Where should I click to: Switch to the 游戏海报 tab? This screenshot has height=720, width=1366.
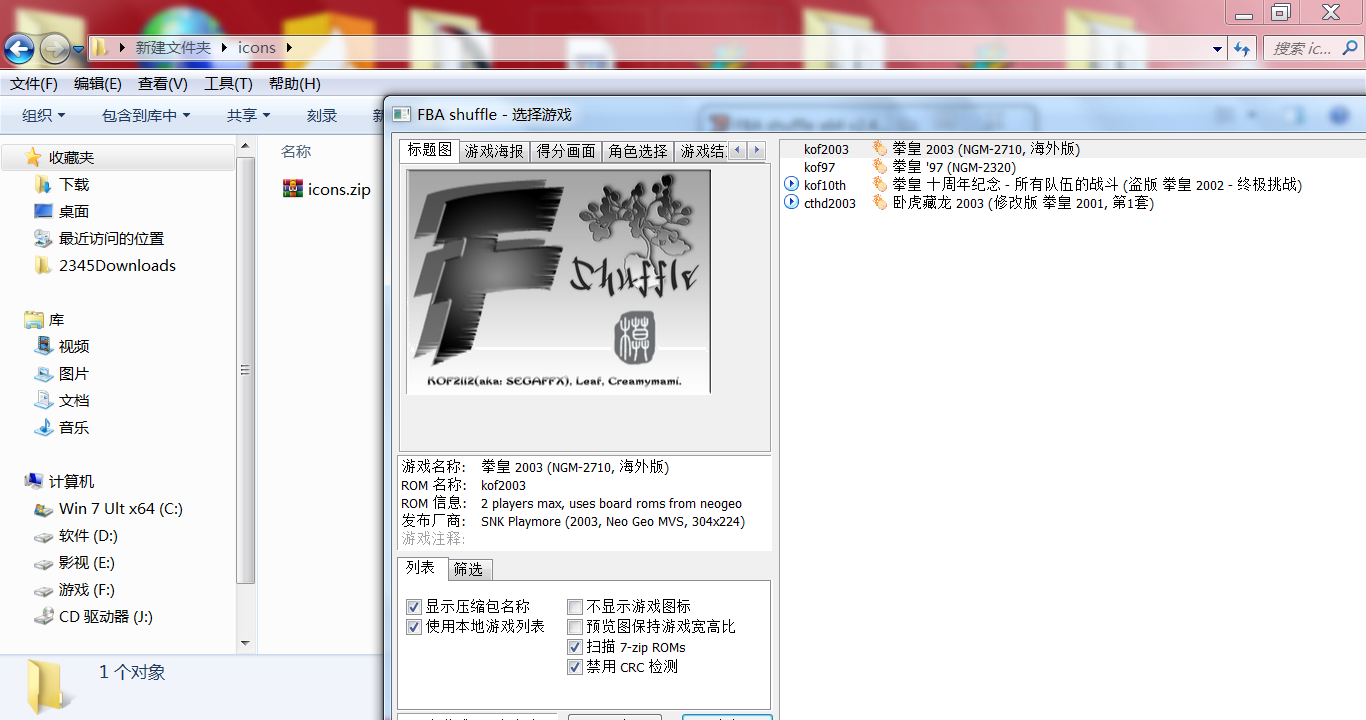tap(494, 151)
